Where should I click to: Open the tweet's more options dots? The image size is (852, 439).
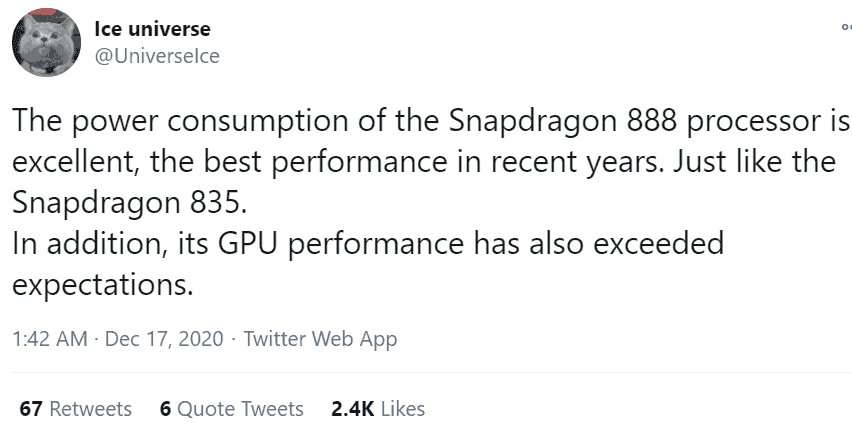point(847,27)
